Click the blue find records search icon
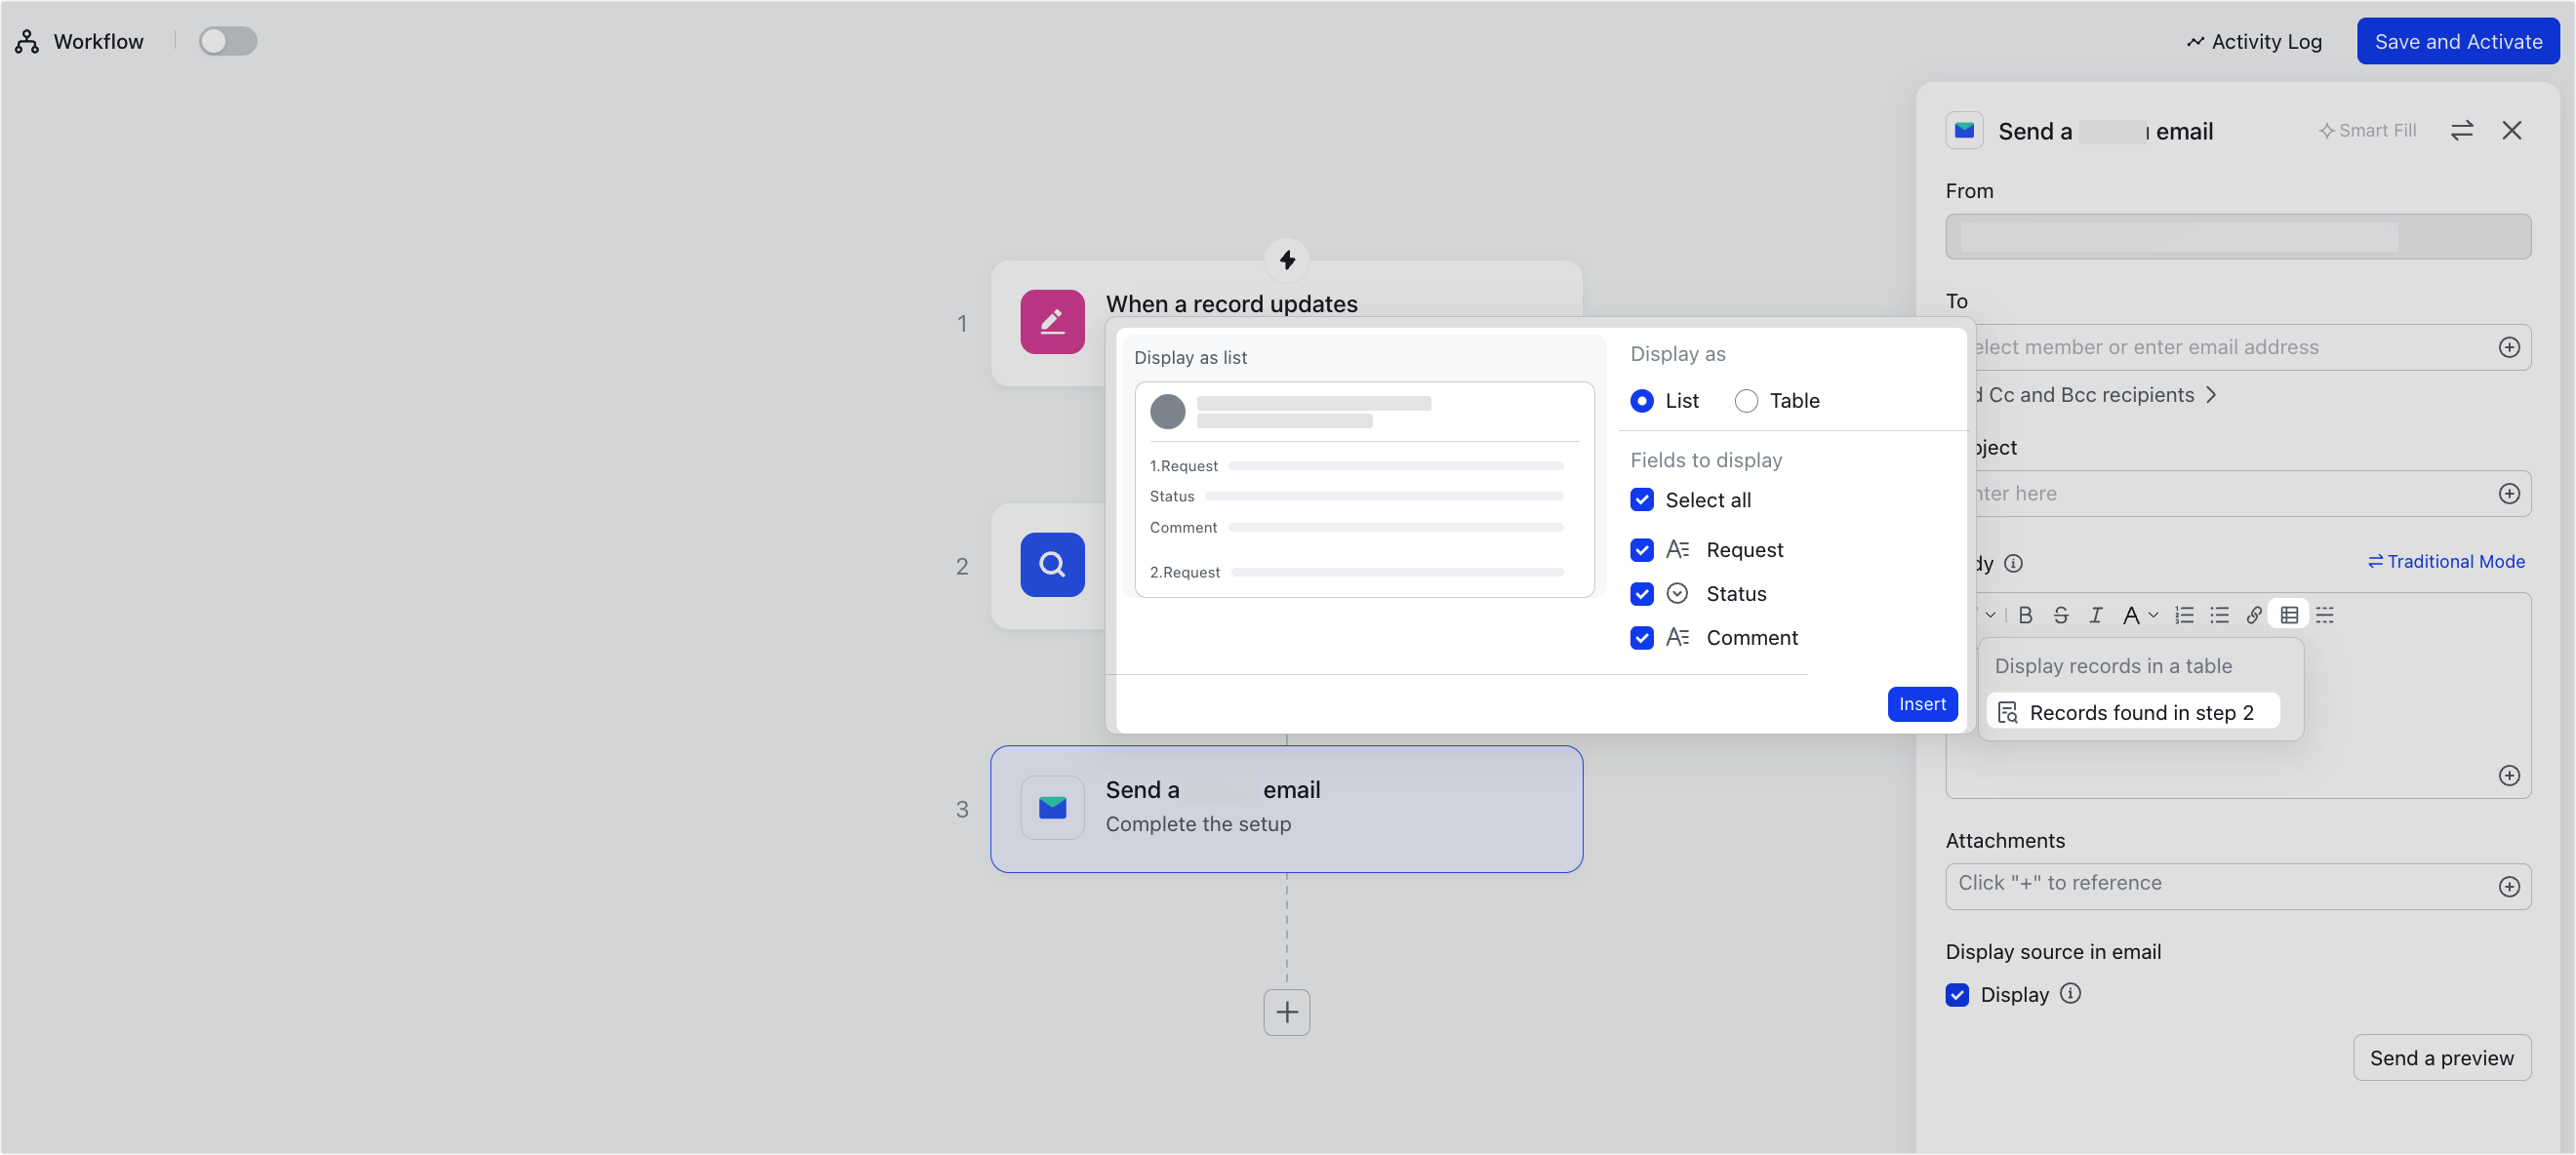 point(1051,565)
